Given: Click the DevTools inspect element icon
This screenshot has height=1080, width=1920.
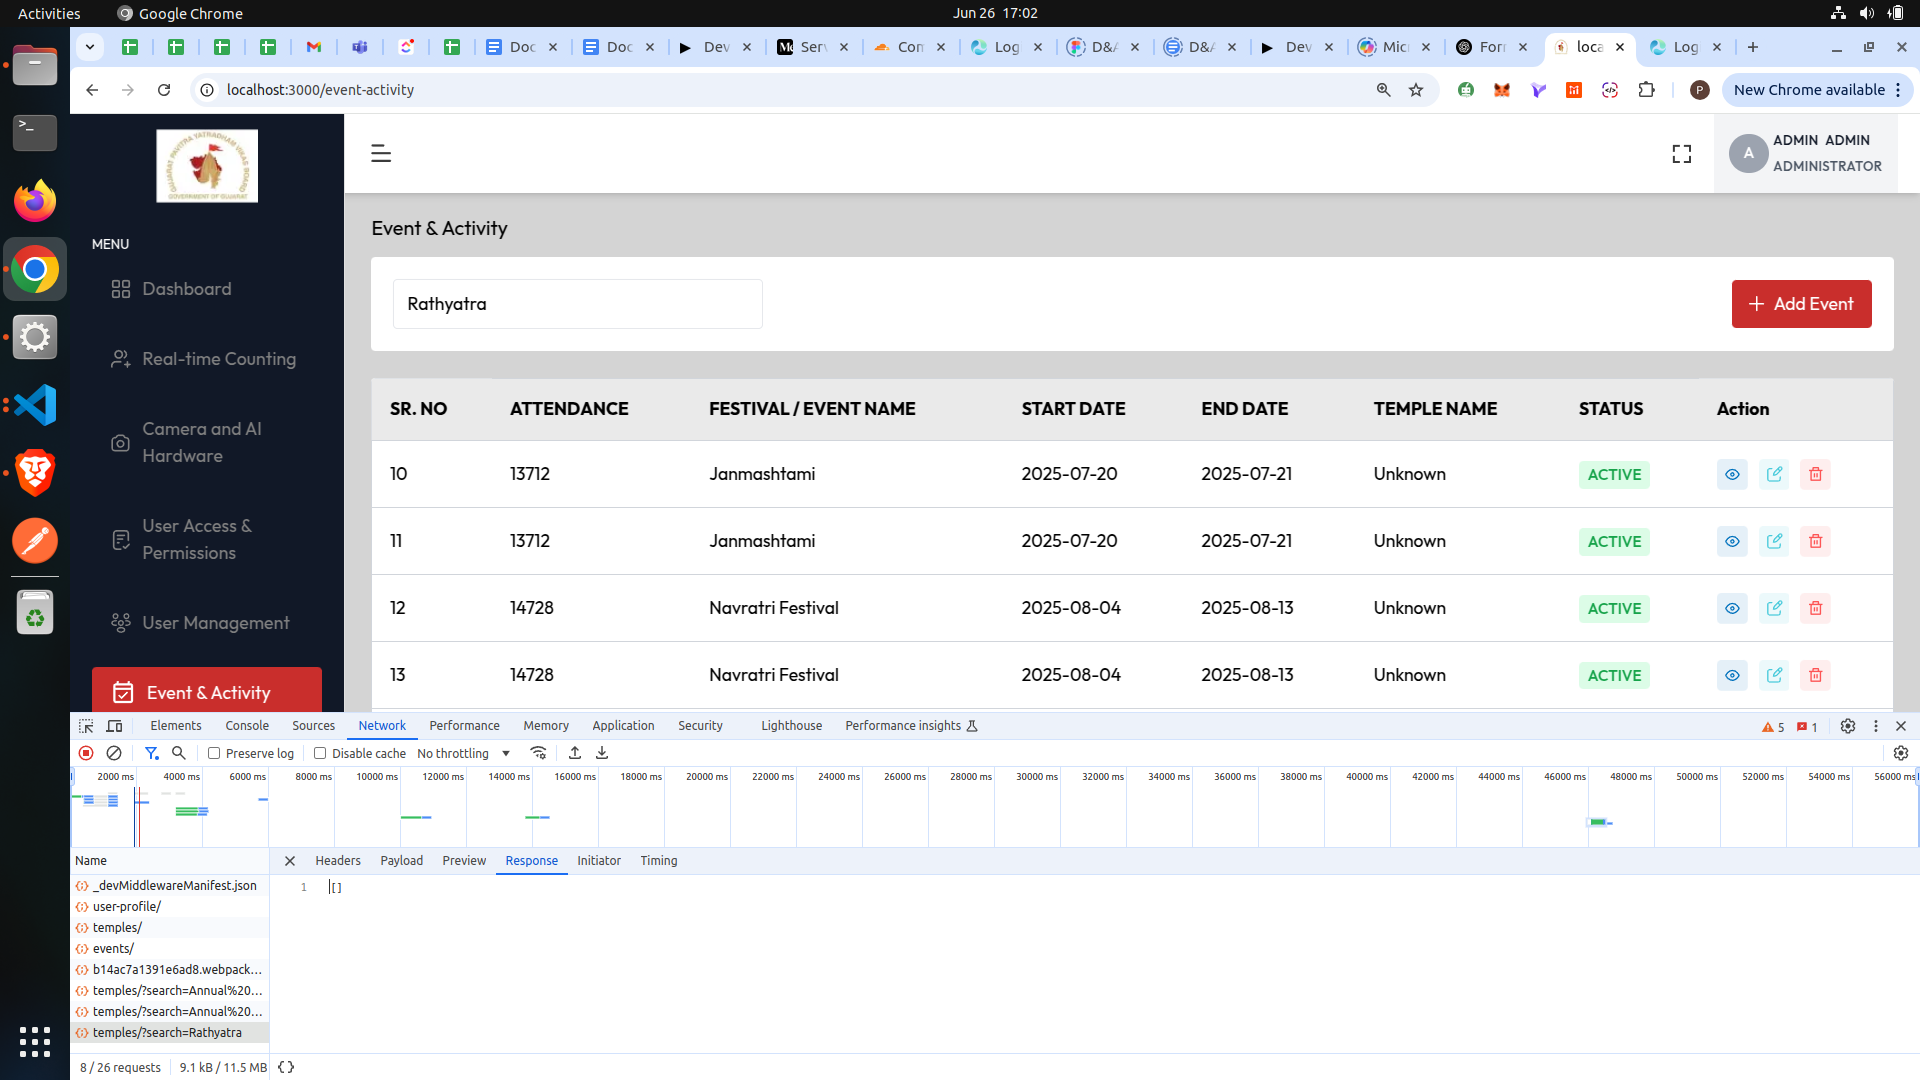Looking at the screenshot, I should [x=86, y=726].
